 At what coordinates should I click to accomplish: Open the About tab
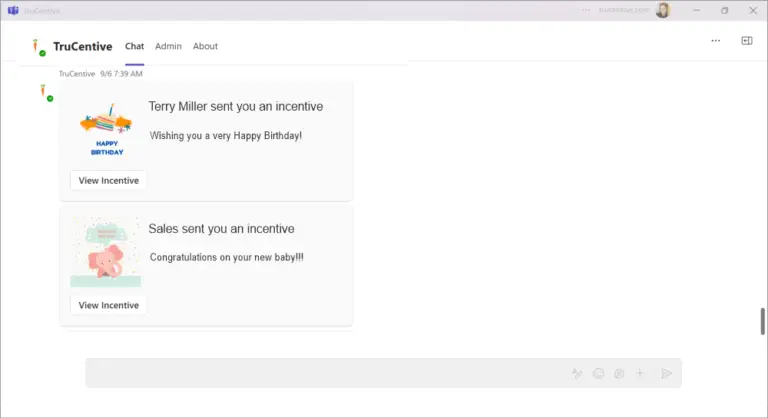(205, 46)
